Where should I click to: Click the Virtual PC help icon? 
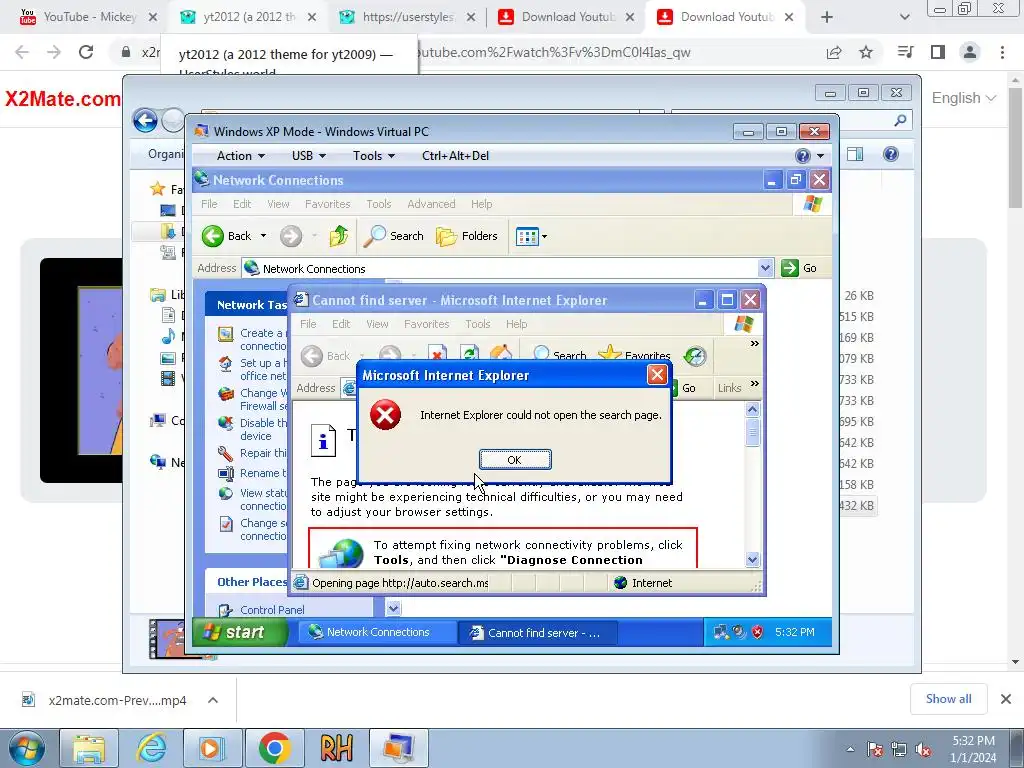click(803, 155)
